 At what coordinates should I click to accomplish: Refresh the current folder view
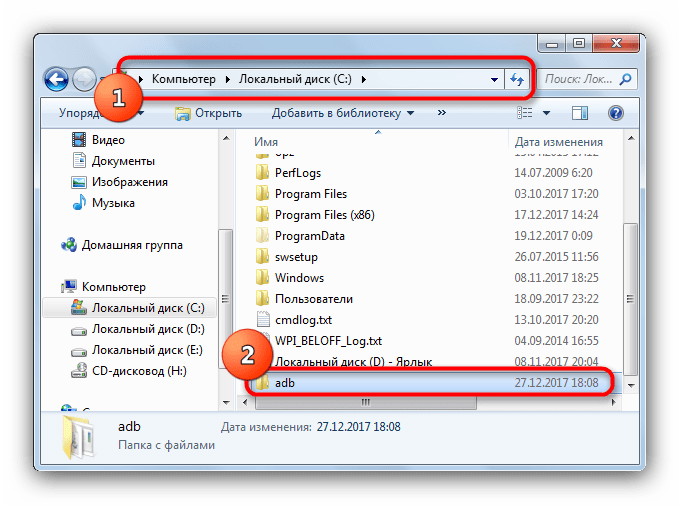point(517,79)
